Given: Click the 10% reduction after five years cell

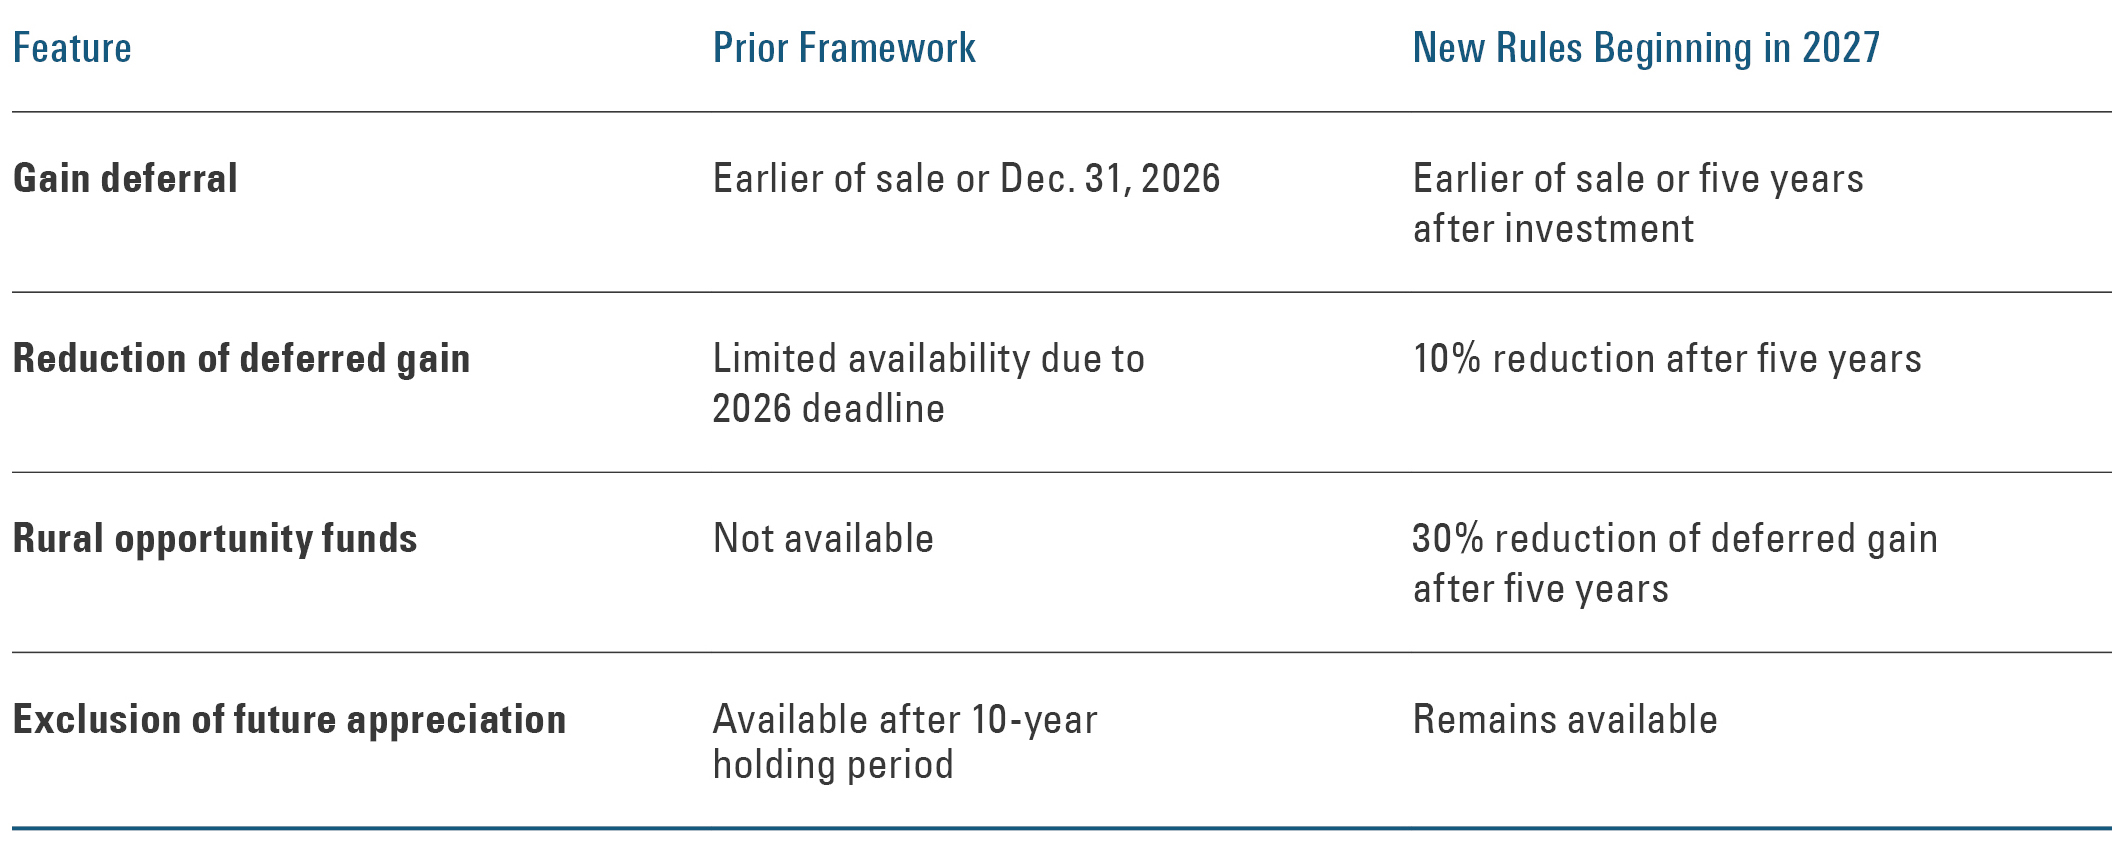Looking at the screenshot, I should coord(1667,358).
